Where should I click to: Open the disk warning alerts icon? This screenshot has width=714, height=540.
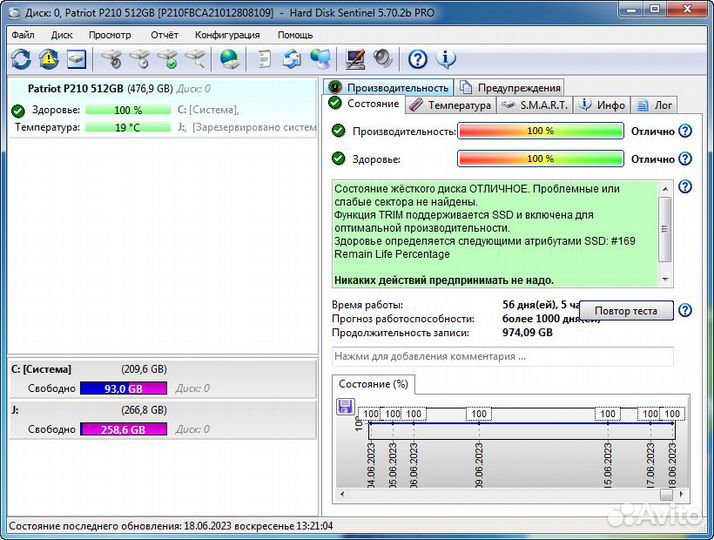coord(48,59)
